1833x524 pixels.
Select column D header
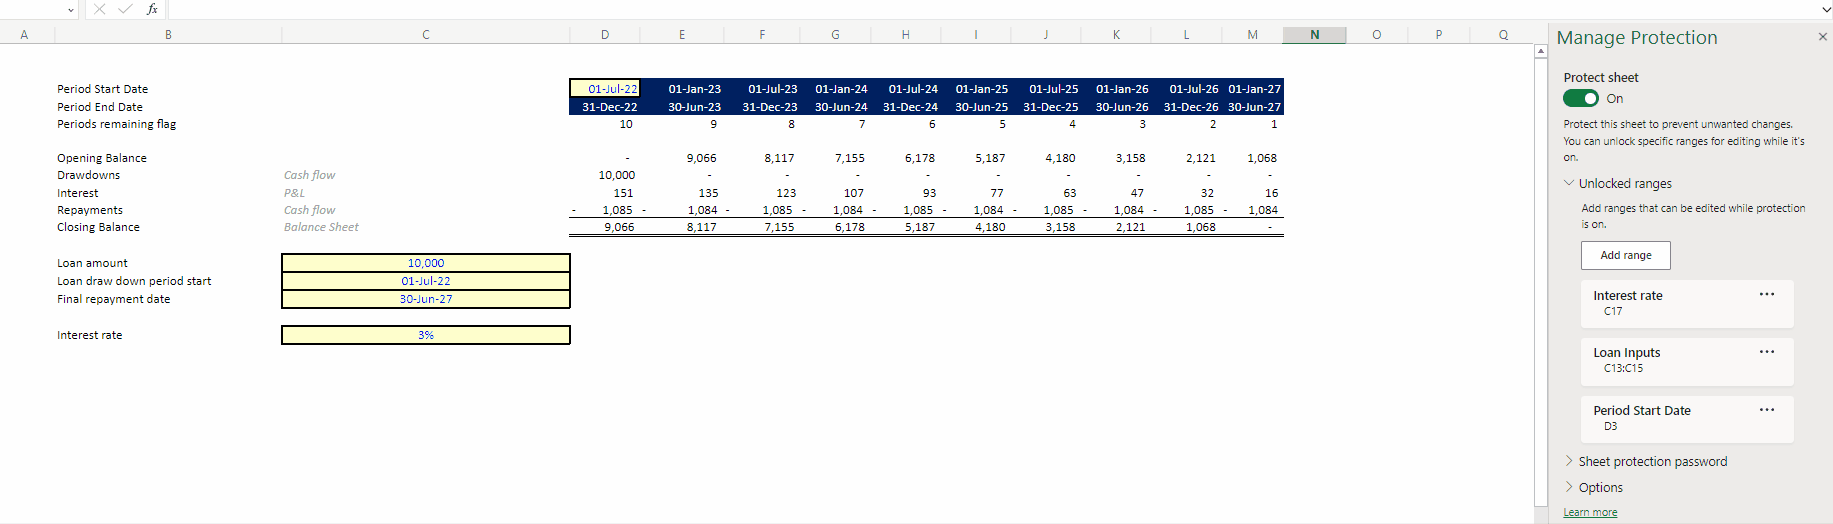[604, 35]
